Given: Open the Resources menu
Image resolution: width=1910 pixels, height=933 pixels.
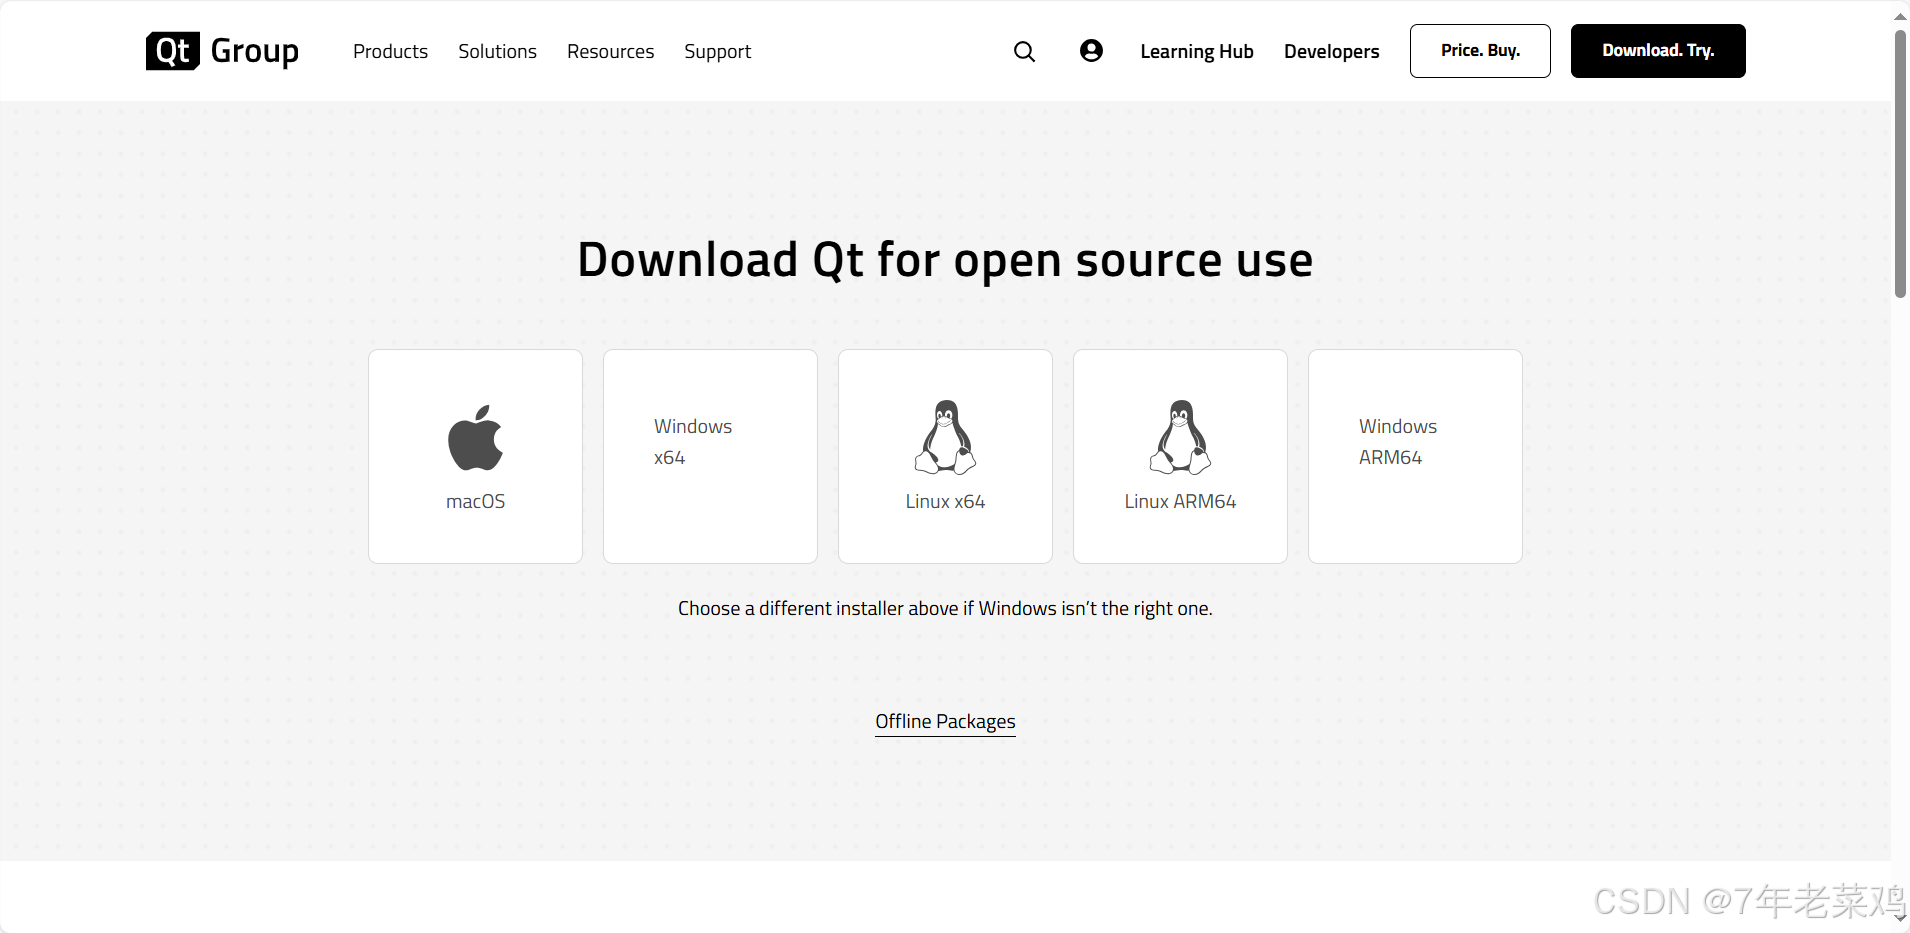Looking at the screenshot, I should (x=610, y=51).
